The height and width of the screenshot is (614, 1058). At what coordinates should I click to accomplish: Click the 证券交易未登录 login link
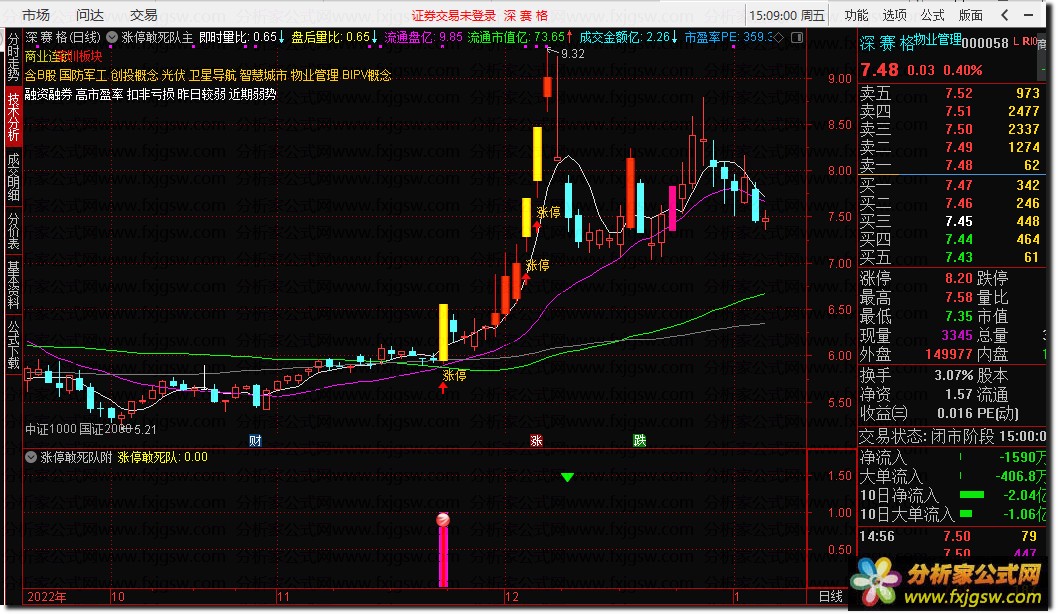pyautogui.click(x=454, y=15)
